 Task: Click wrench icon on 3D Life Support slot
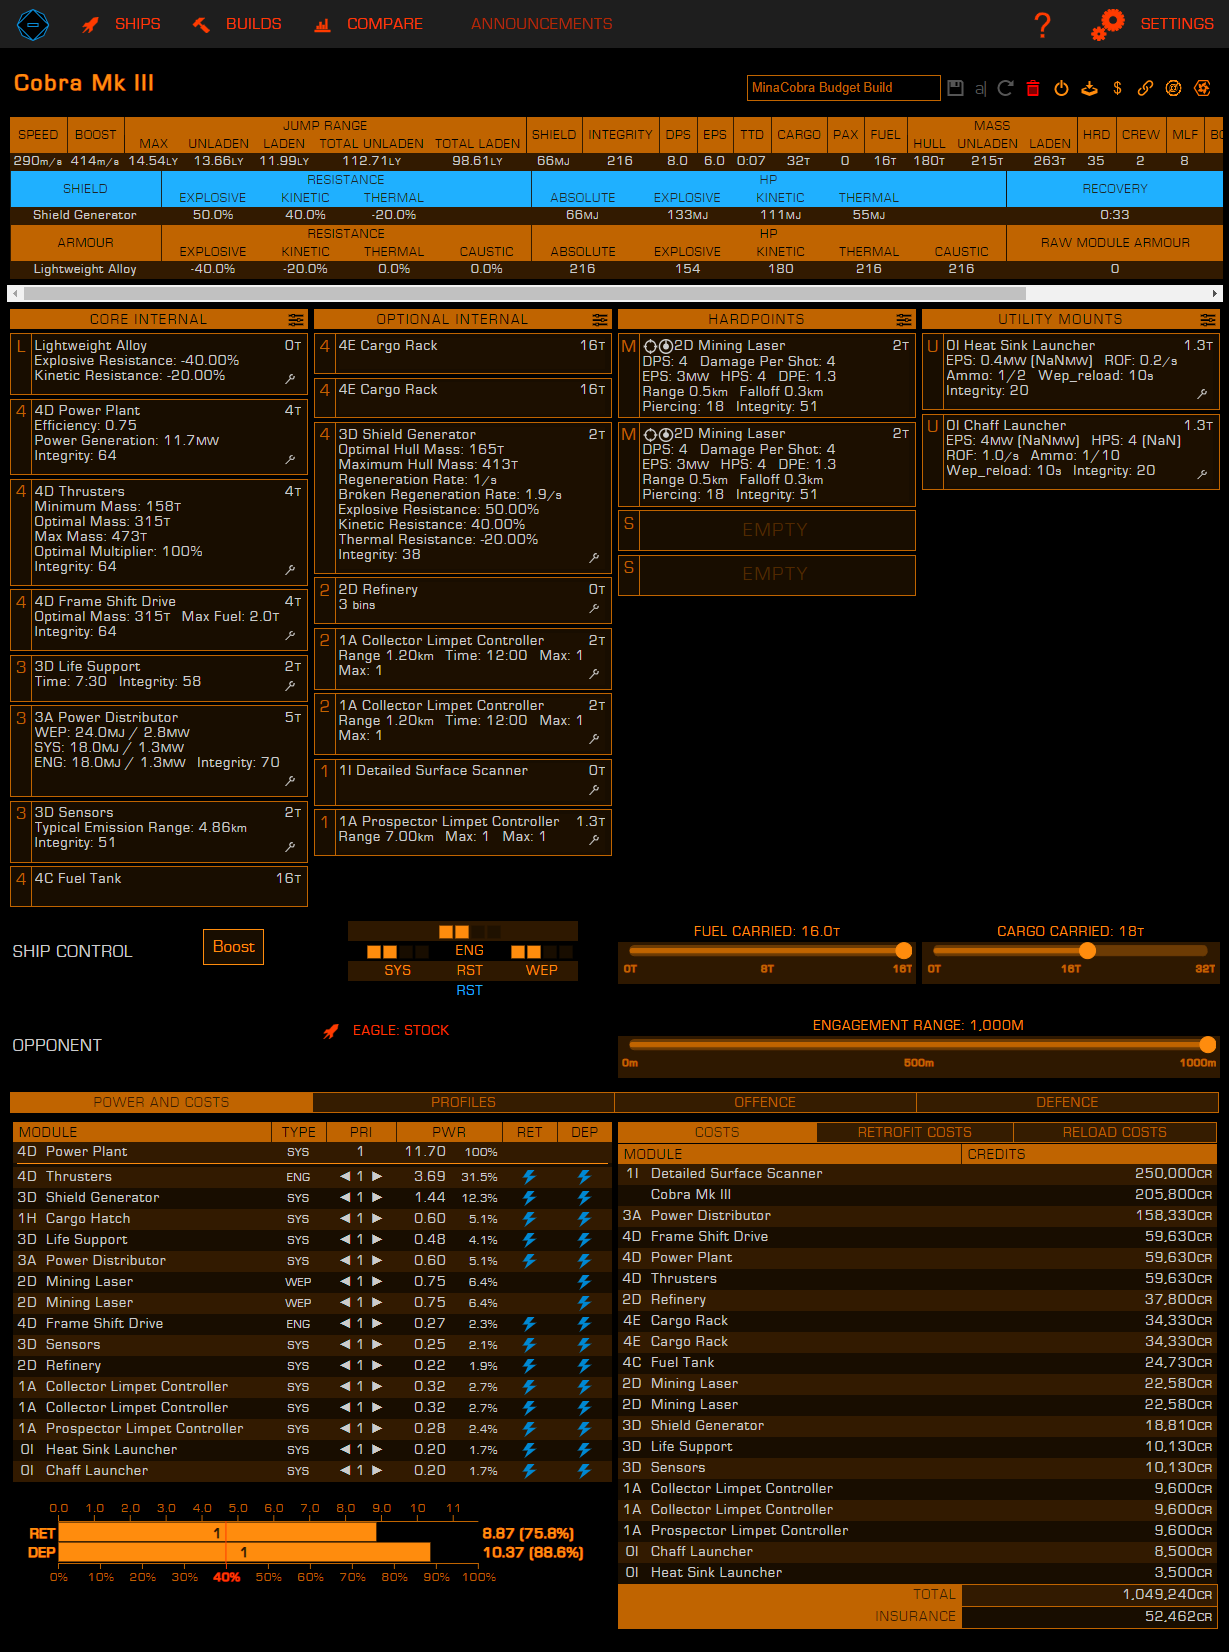coord(290,686)
